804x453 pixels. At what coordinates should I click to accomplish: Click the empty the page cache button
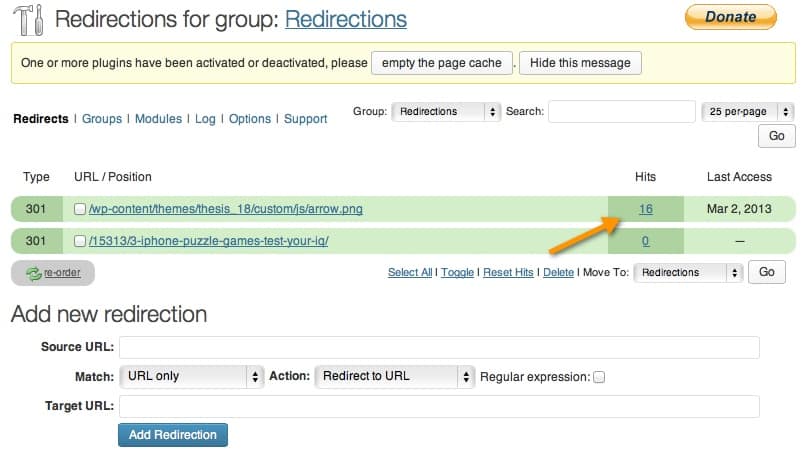click(x=441, y=63)
